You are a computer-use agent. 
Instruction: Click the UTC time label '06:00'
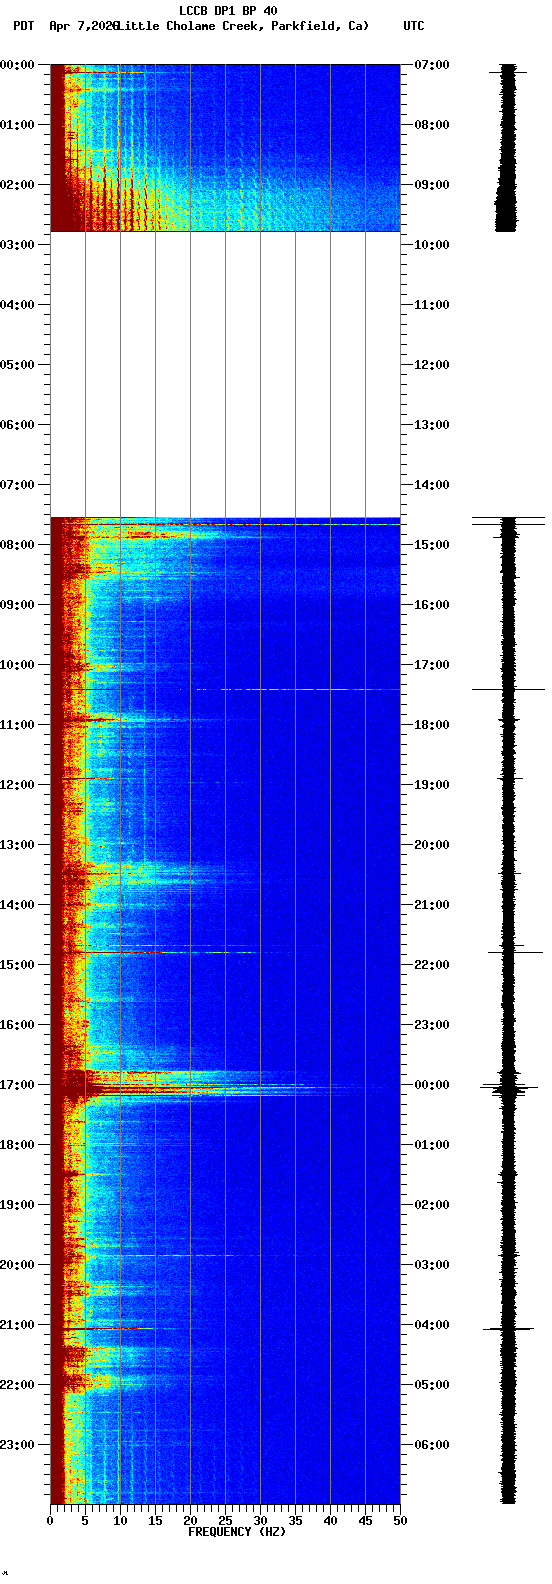(x=432, y=1444)
